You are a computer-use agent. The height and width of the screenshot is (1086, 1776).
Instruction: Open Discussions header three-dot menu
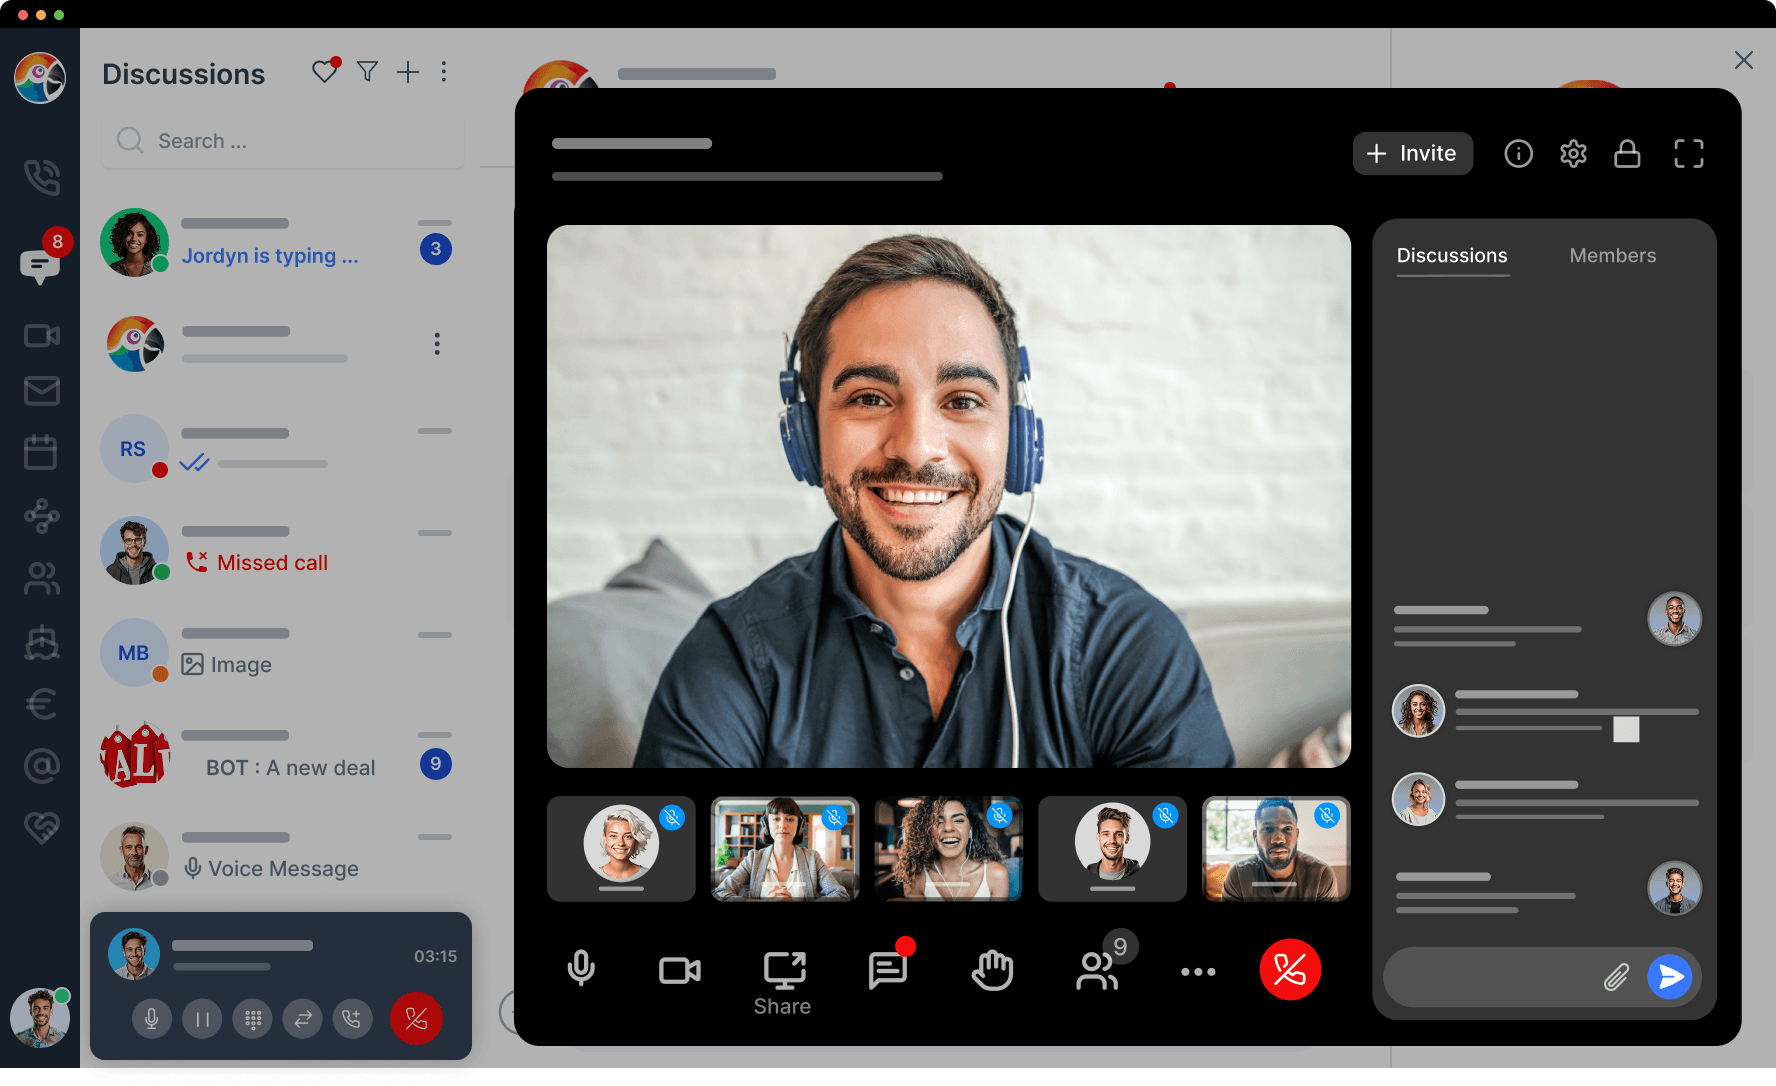(x=444, y=72)
